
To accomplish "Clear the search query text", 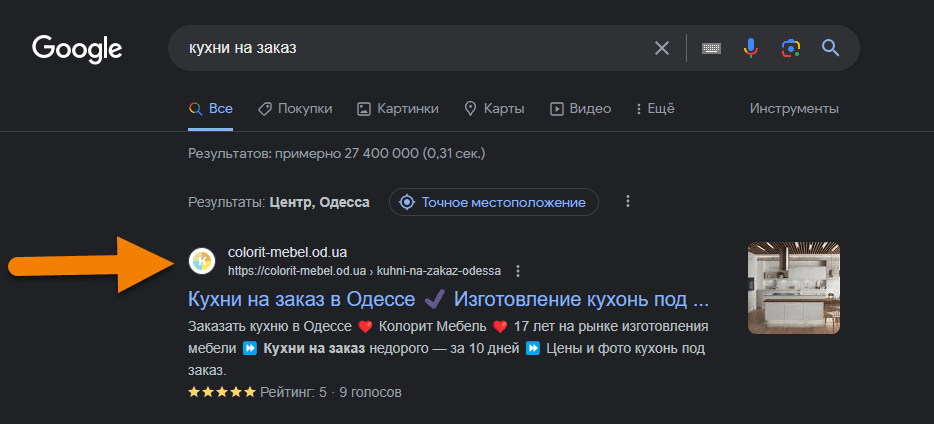I will 662,48.
